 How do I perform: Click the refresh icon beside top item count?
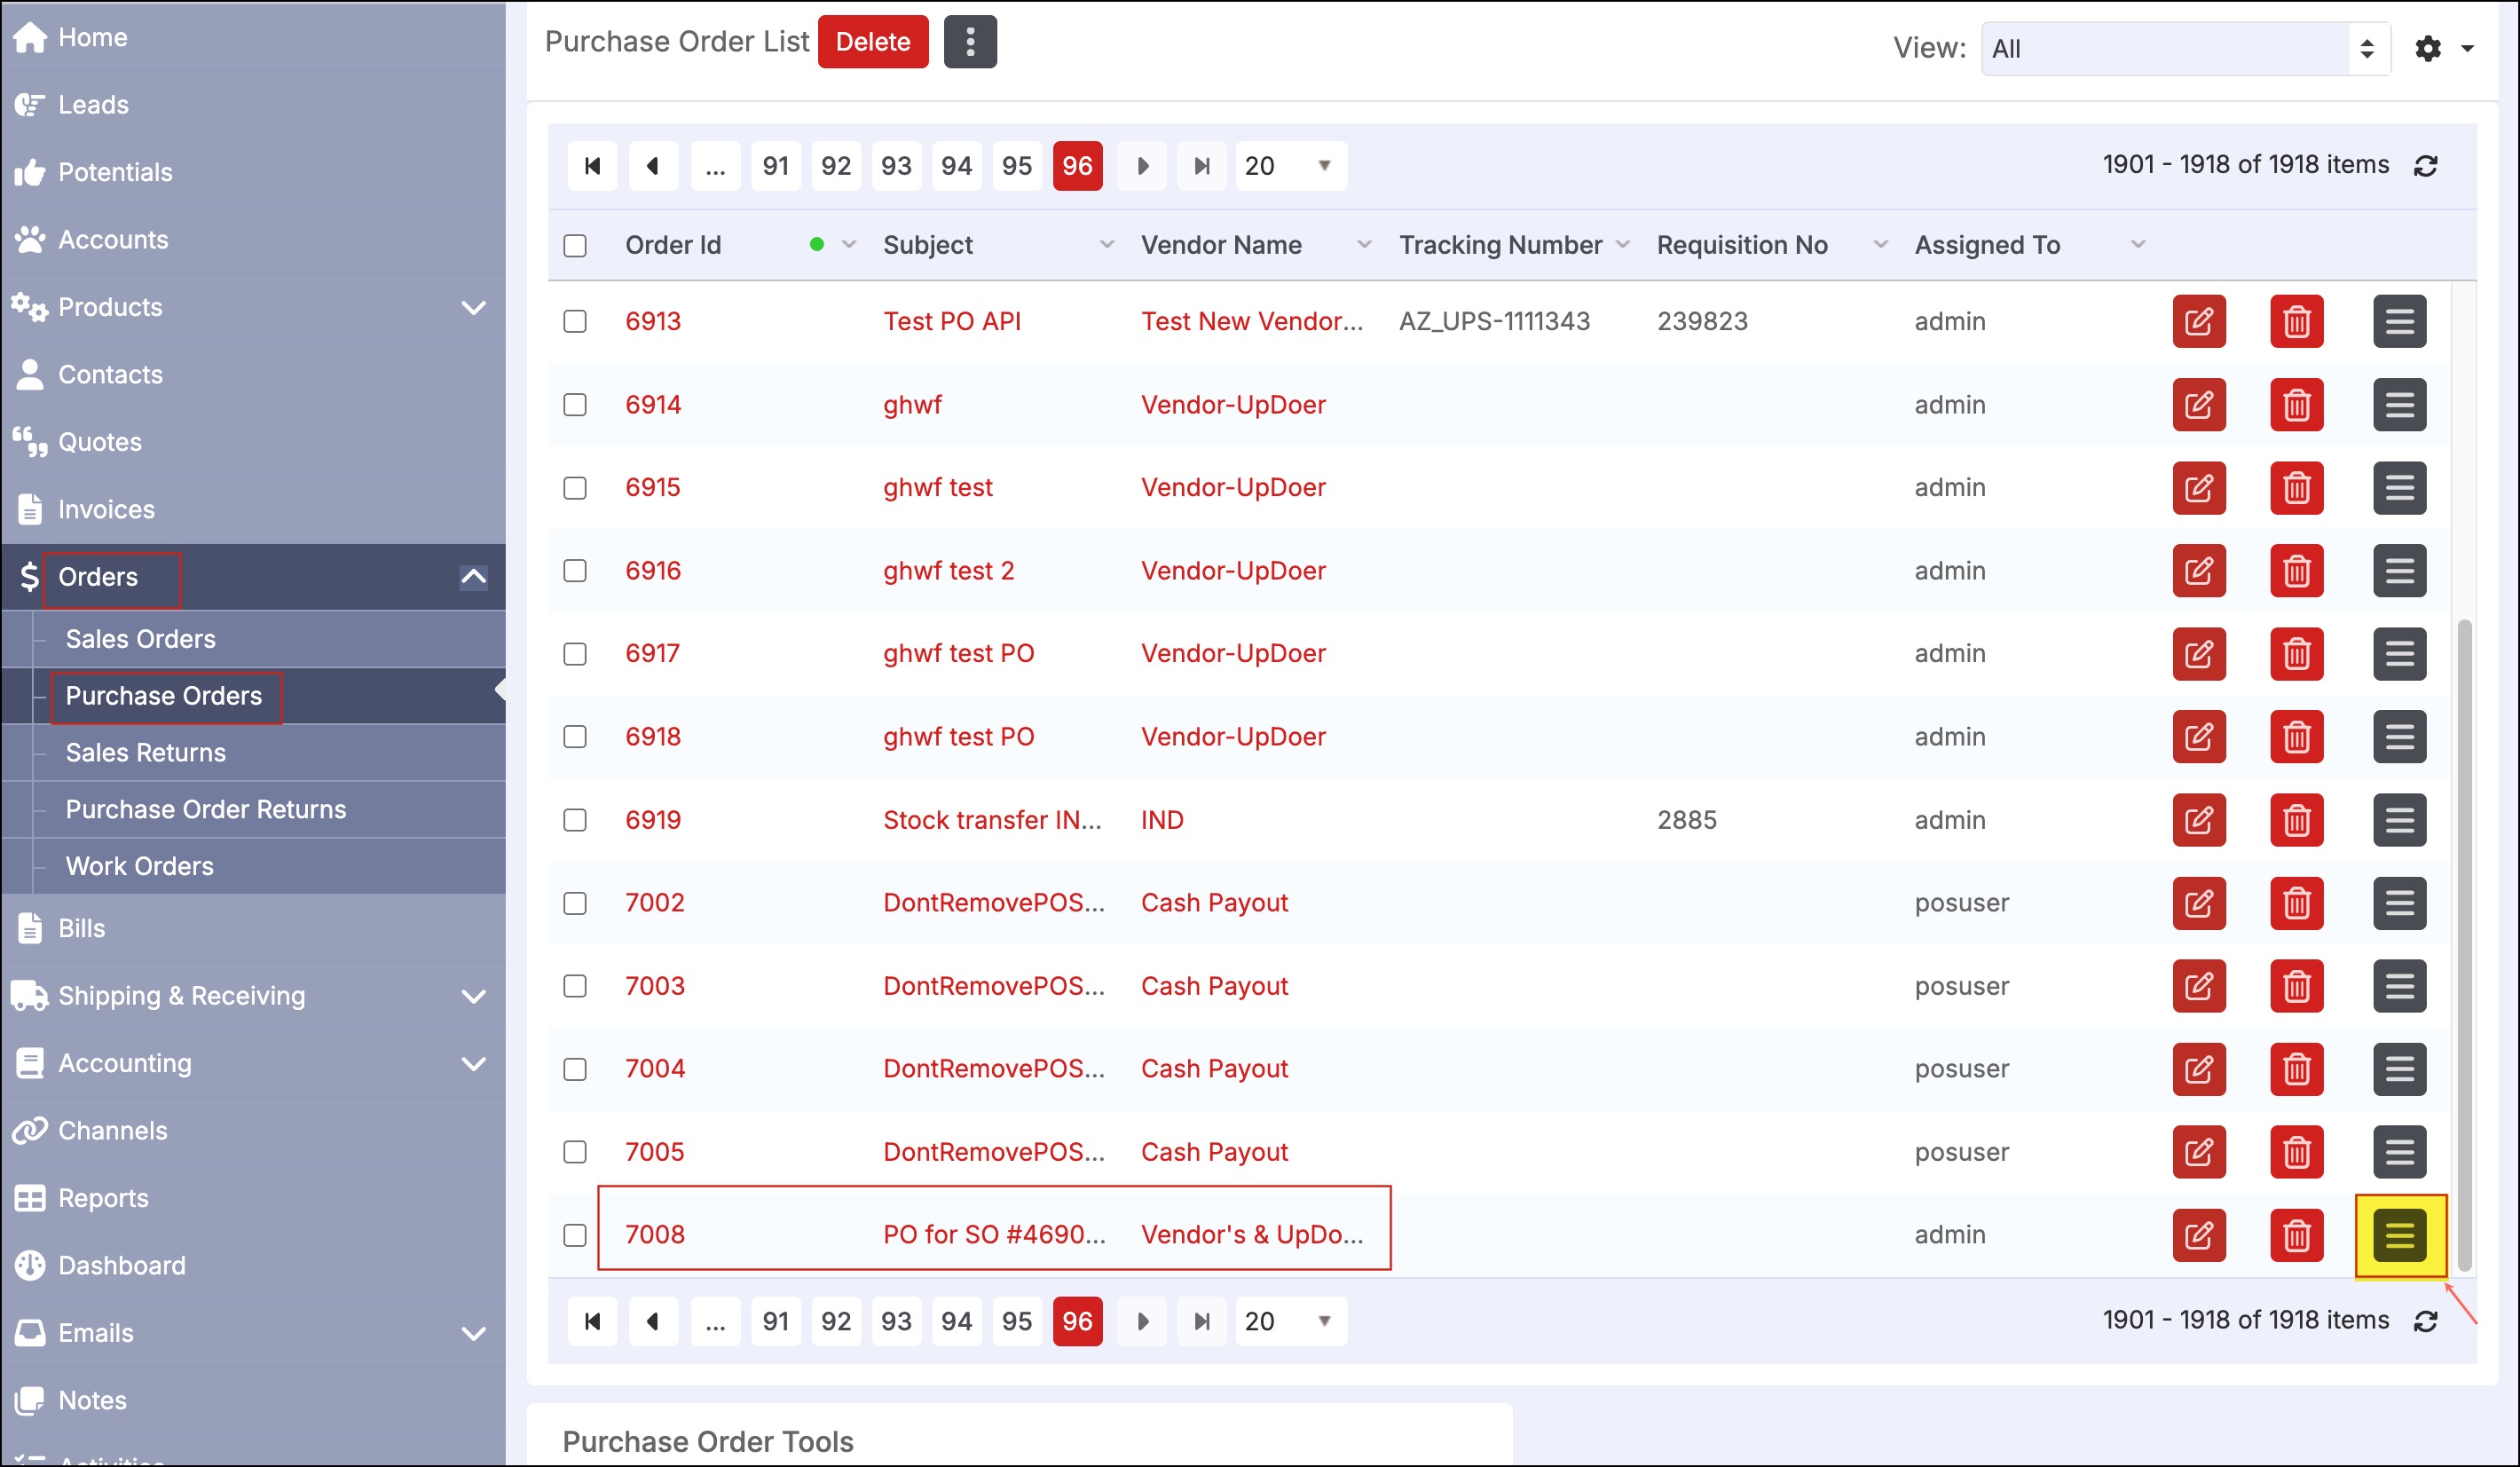2426,166
